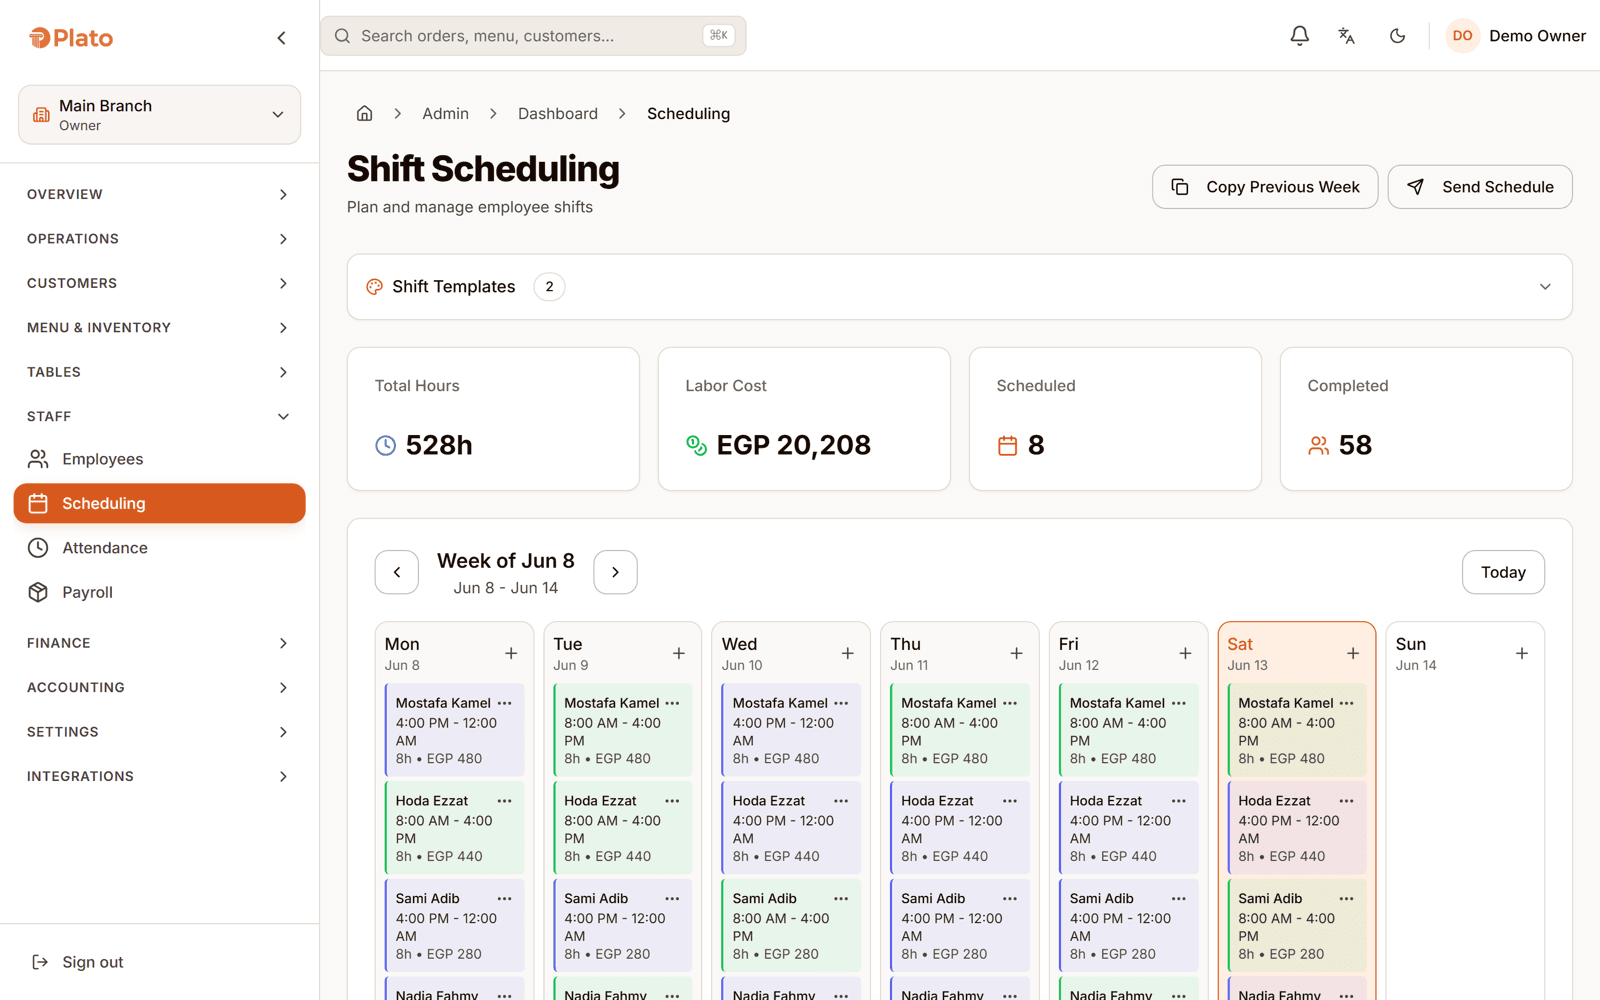
Task: Open Employees page in sidebar
Action: 160,459
